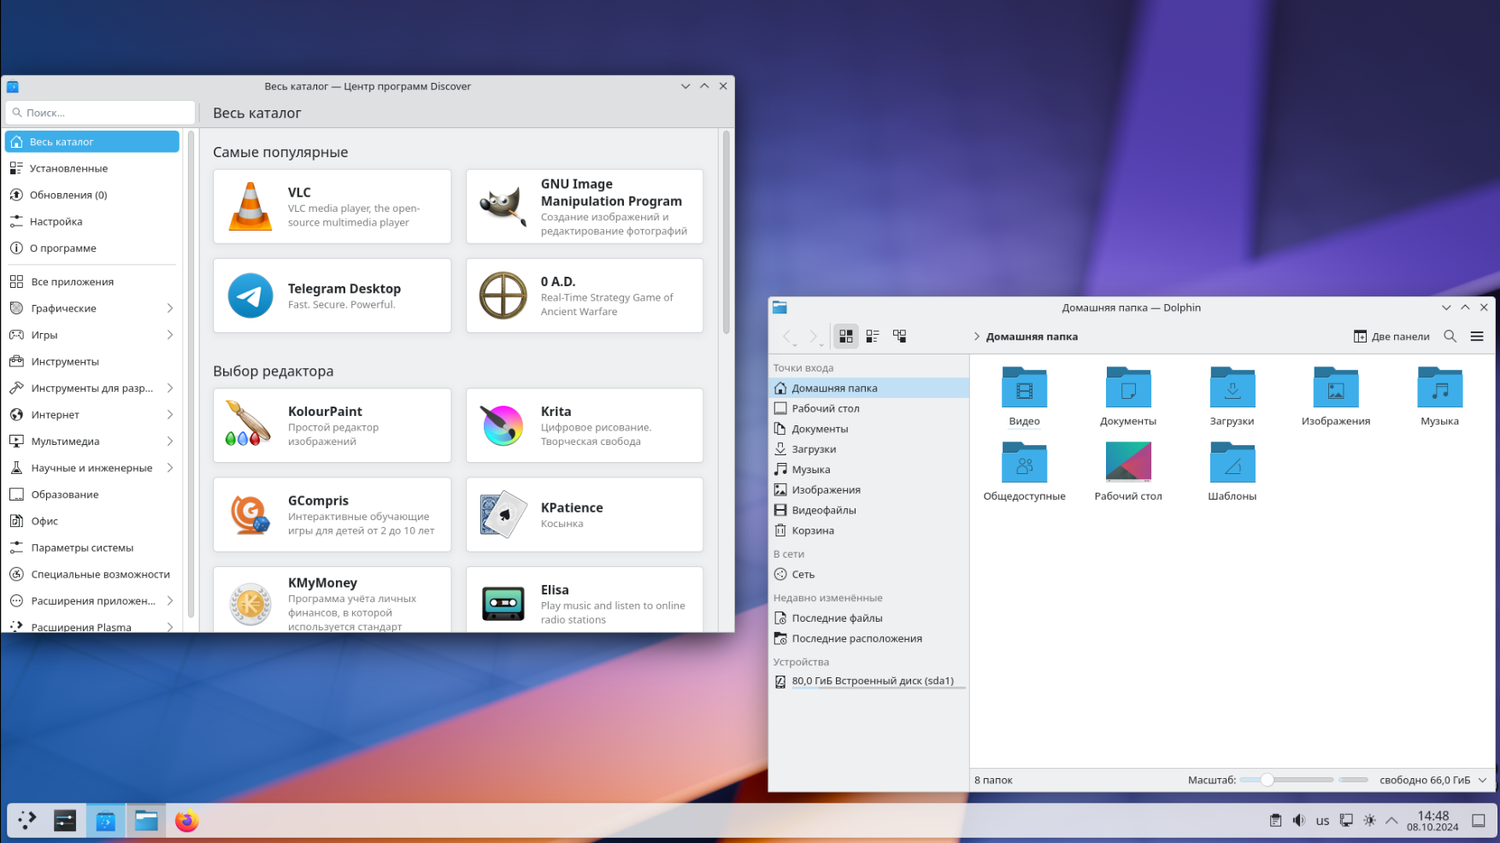Expand the Игры category
1500x843 pixels.
pos(170,335)
